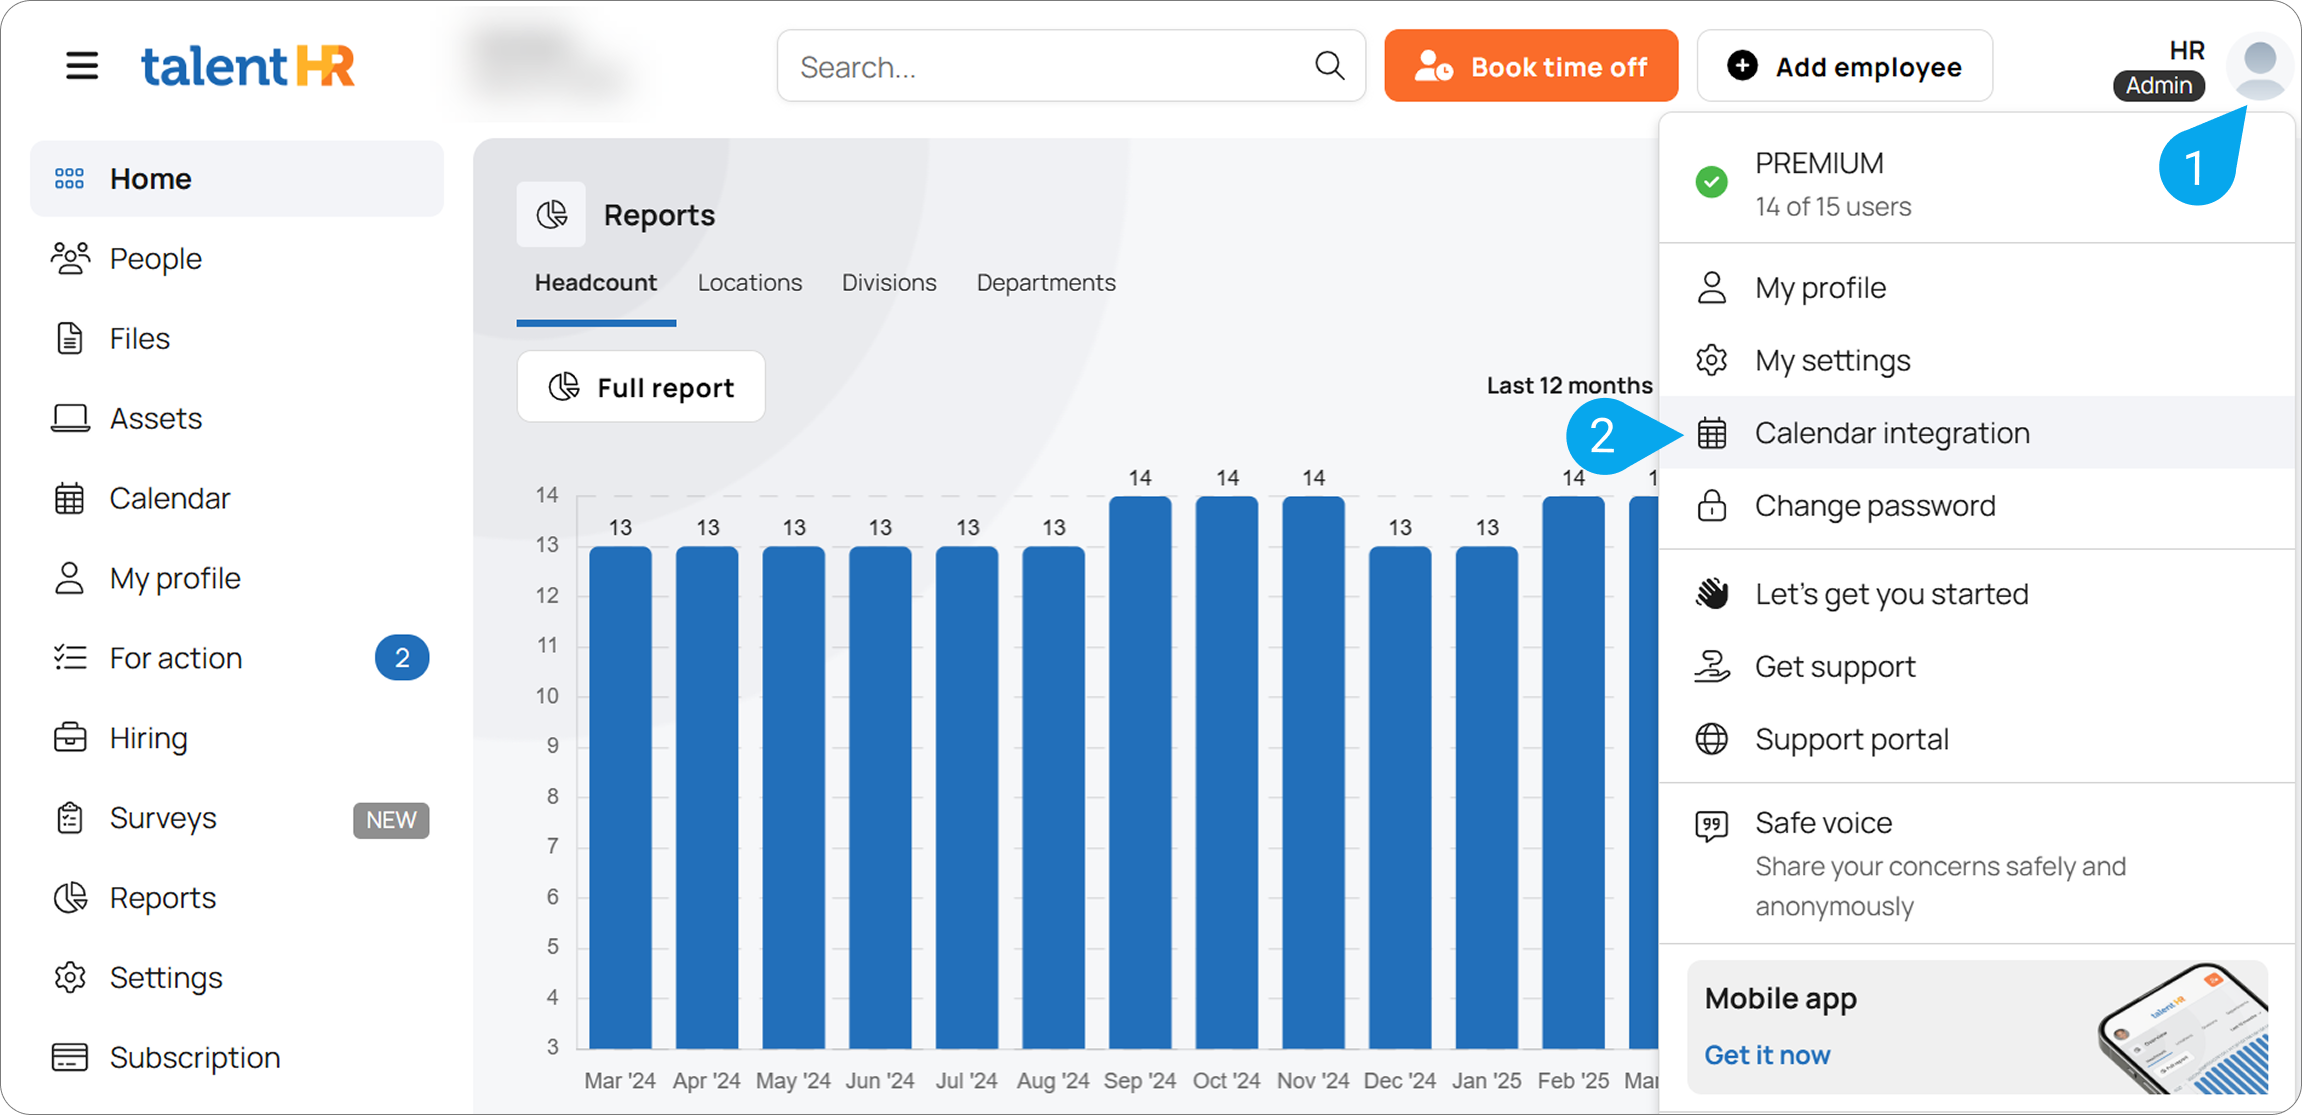
Task: Click the Last 12 months label
Action: coord(1569,386)
